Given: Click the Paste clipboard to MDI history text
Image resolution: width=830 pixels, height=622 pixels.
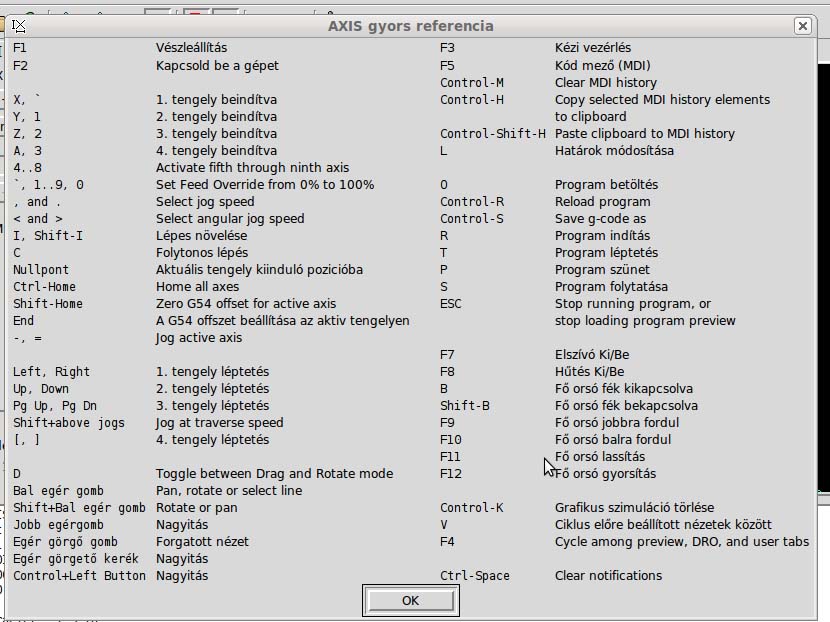Looking at the screenshot, I should click(x=644, y=134).
